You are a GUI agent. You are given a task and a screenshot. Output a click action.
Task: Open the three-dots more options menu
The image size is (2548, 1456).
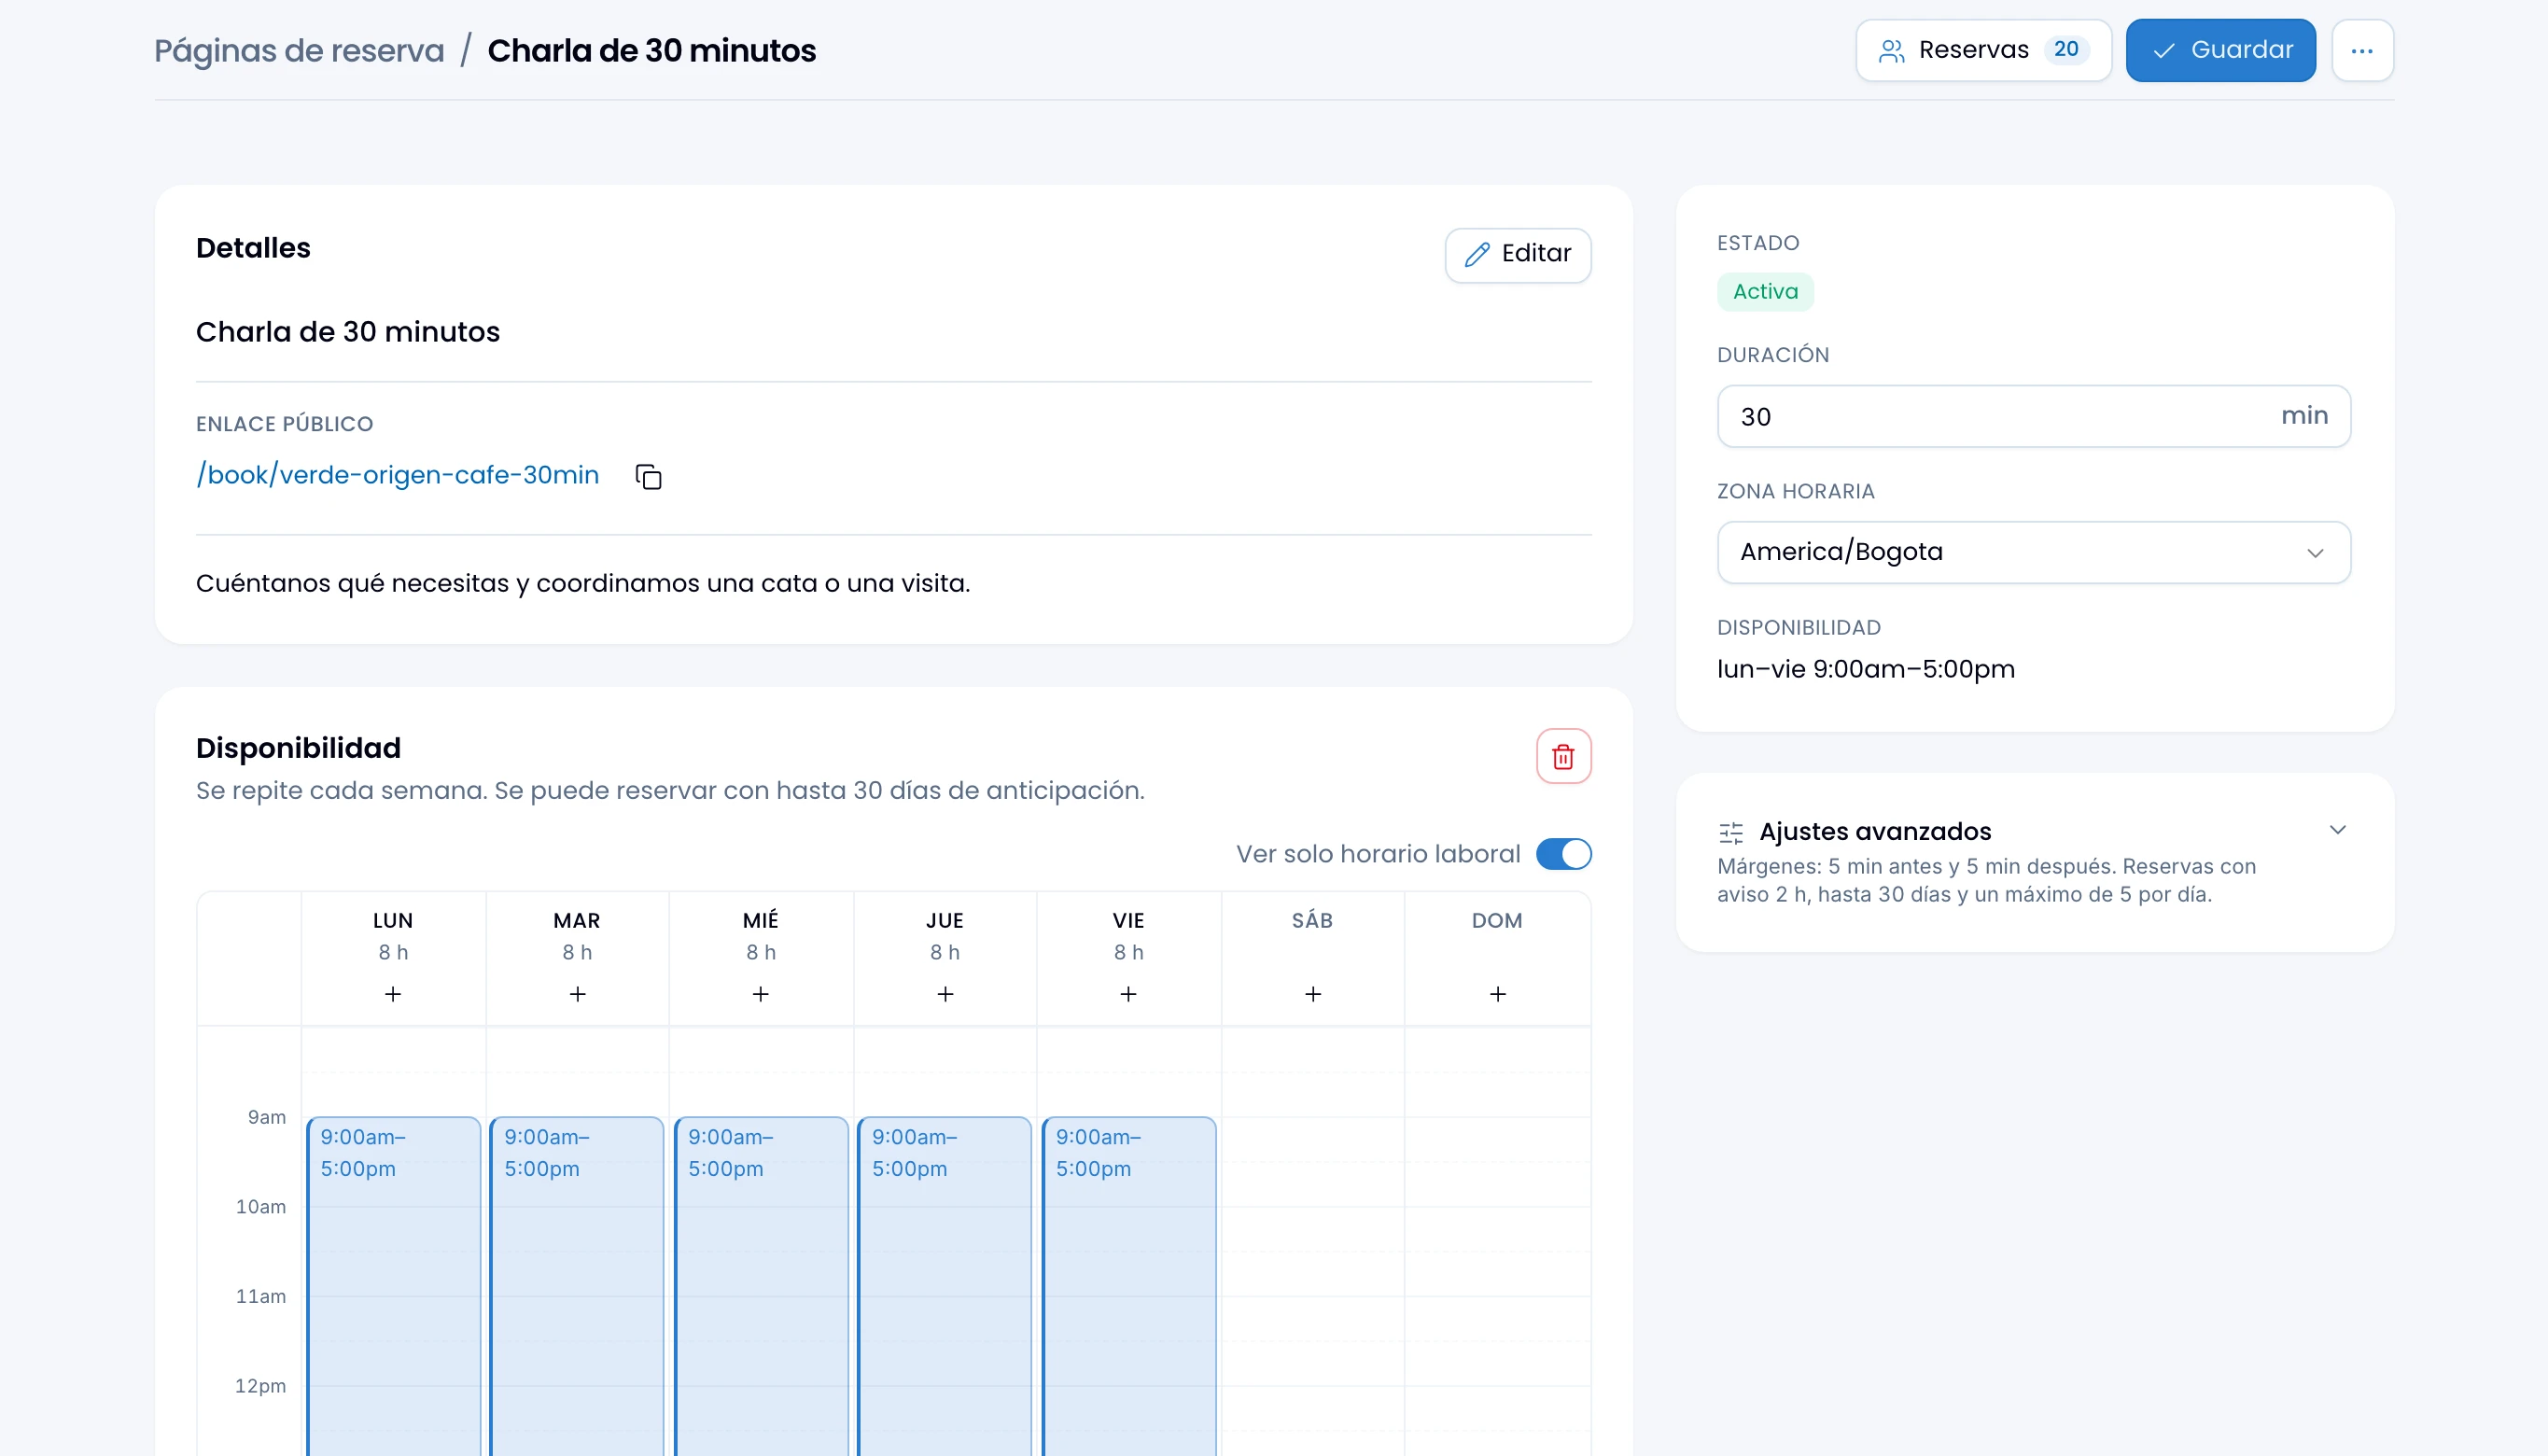(x=2362, y=50)
